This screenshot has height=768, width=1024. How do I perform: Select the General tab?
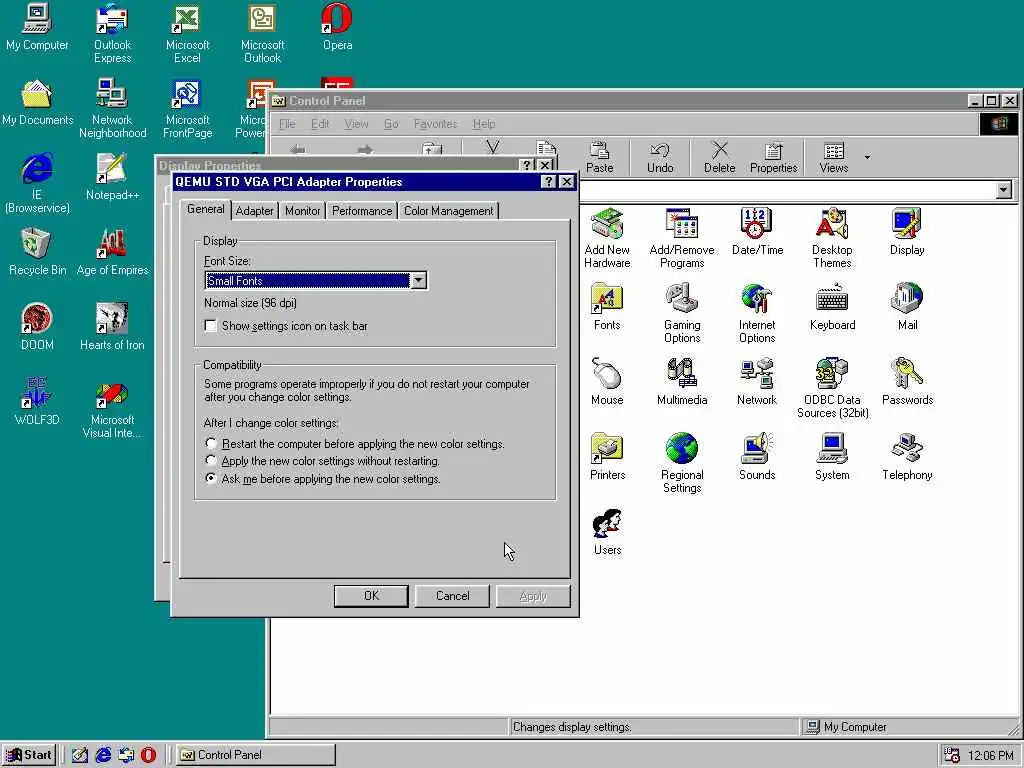click(205, 209)
